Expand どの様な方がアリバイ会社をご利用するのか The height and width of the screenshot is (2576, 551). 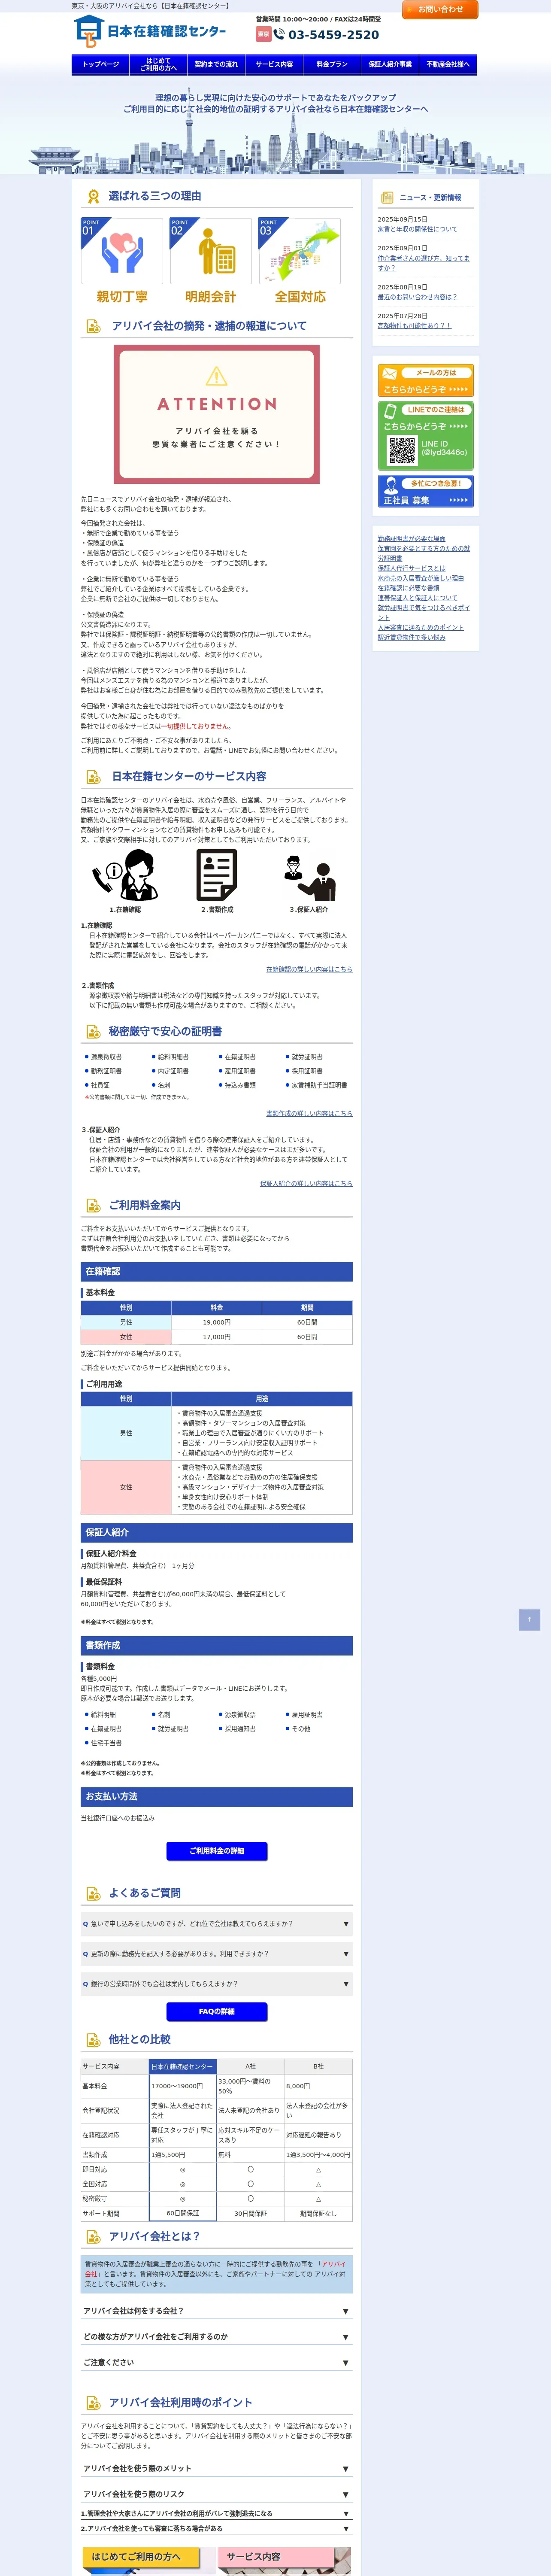pos(217,2337)
